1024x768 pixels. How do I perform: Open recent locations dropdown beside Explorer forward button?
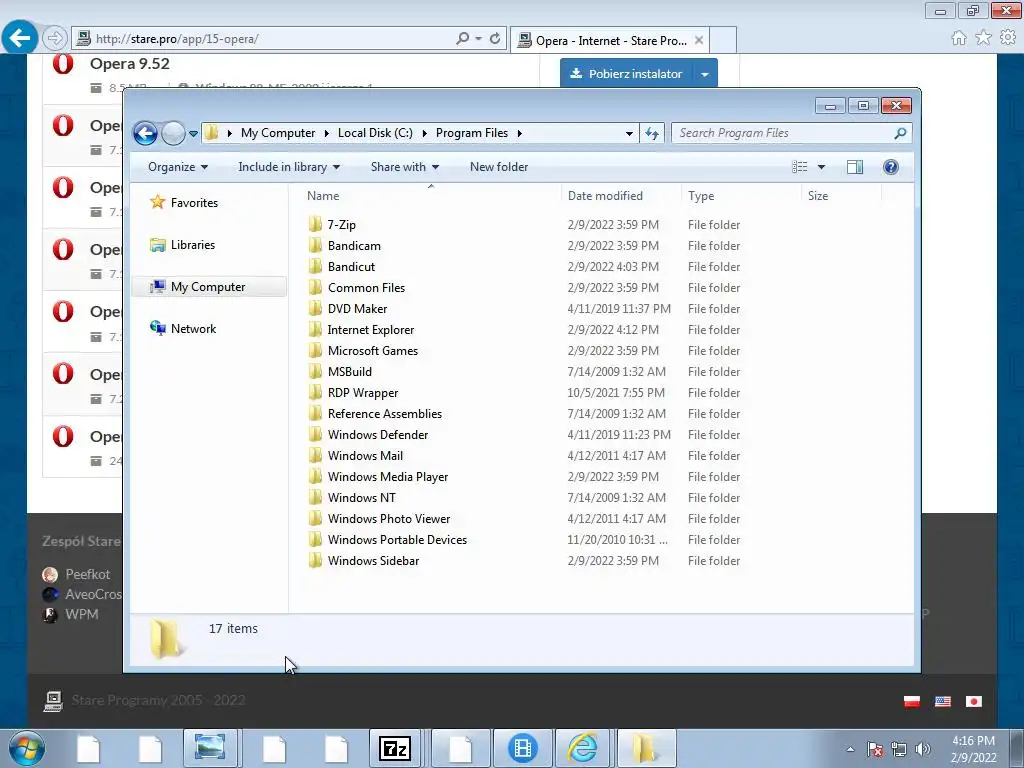point(193,133)
